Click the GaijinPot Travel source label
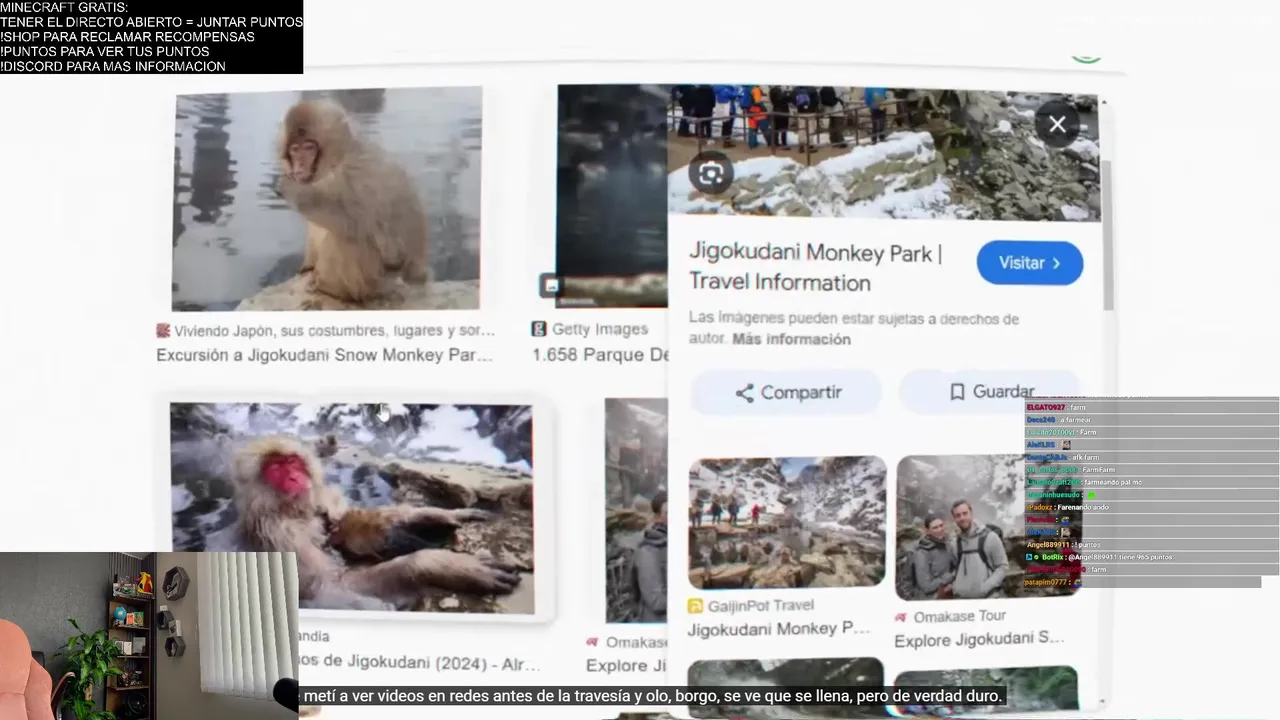The width and height of the screenshot is (1280, 720). pos(760,606)
